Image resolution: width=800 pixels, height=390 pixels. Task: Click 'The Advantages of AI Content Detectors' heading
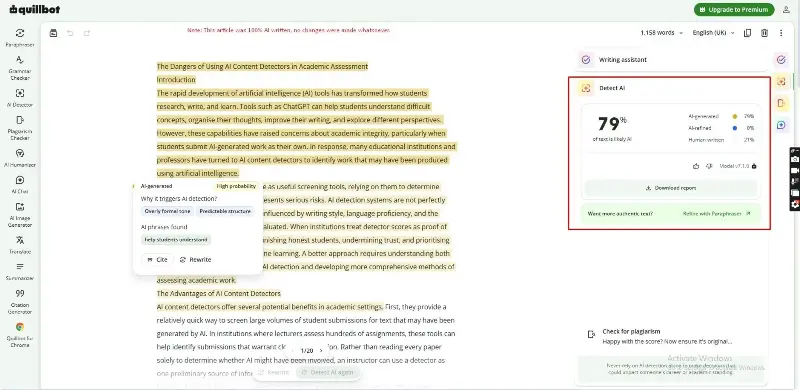(218, 294)
